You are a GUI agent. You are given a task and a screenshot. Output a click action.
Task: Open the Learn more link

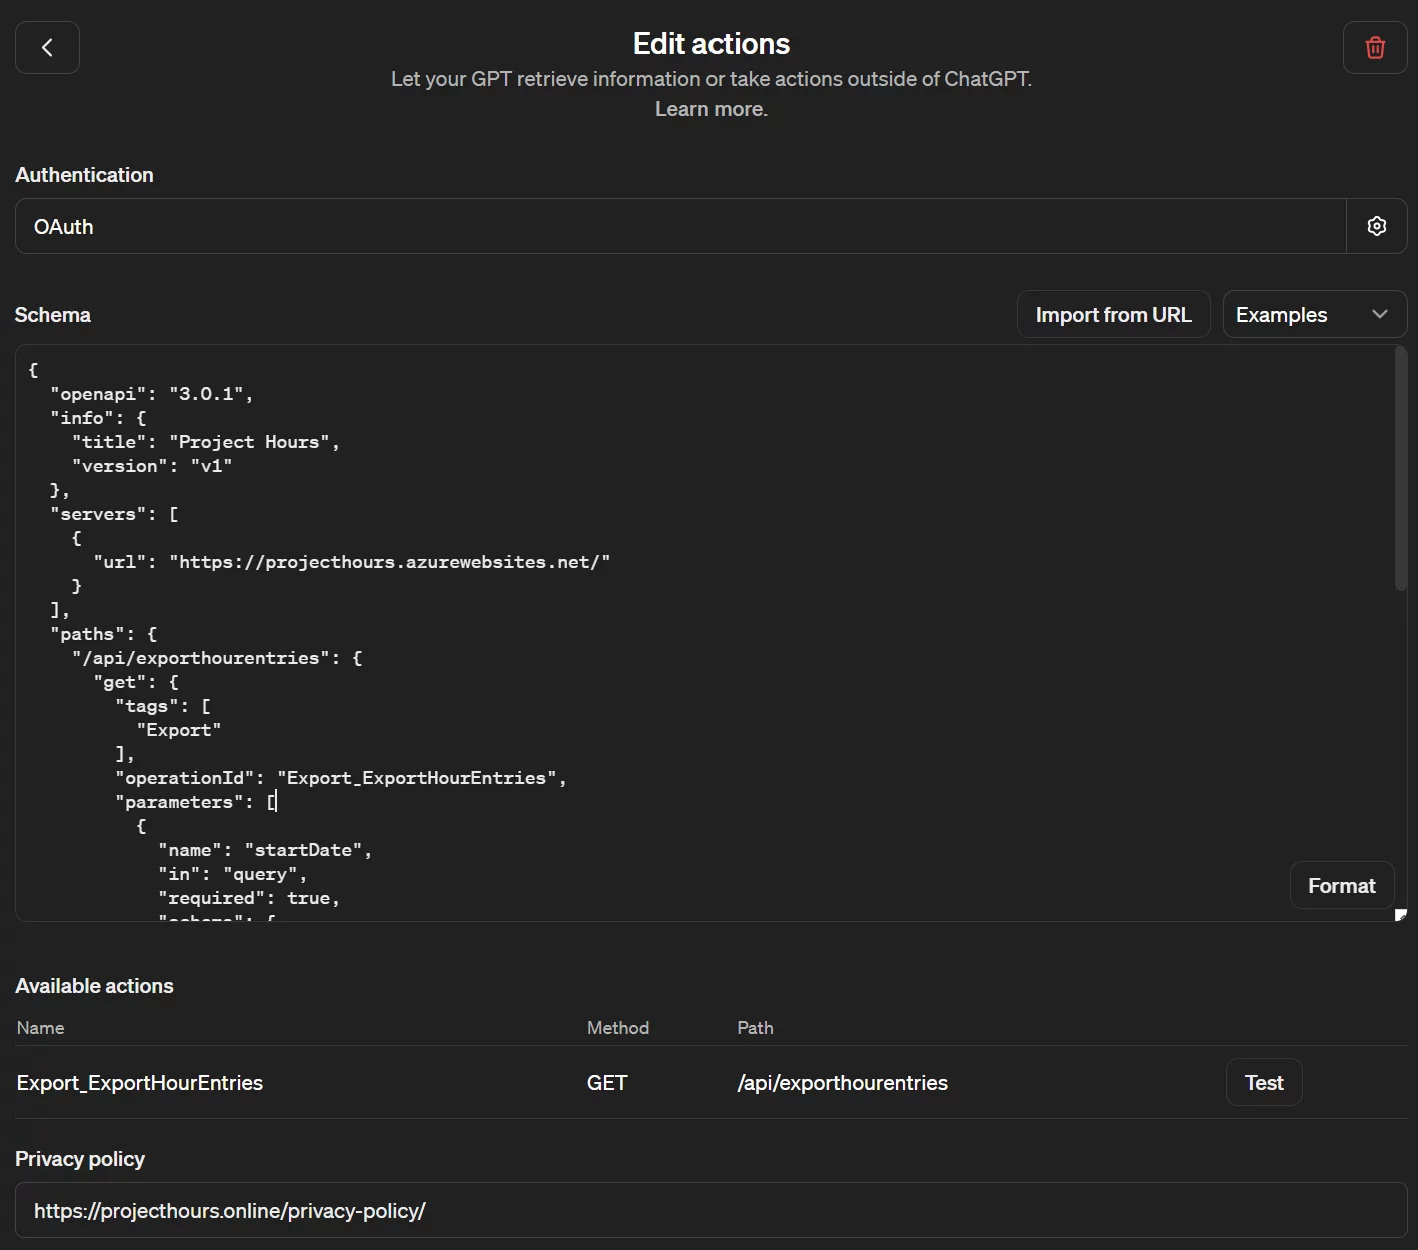pos(711,109)
